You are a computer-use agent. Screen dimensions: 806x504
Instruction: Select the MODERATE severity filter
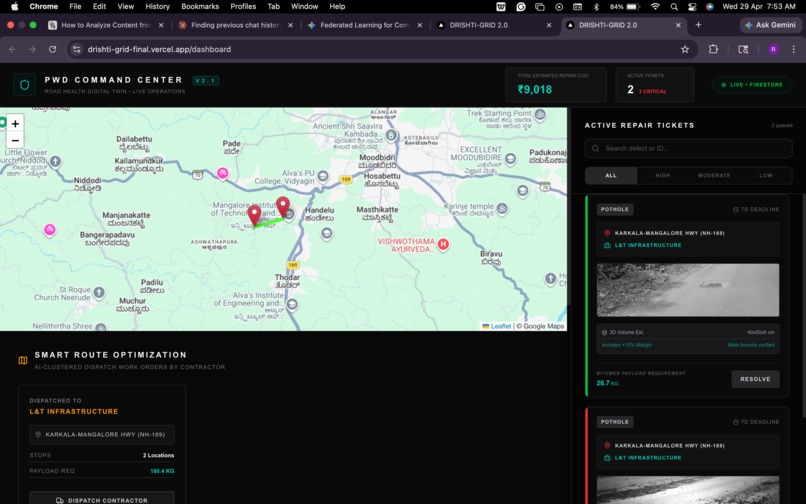tap(714, 176)
